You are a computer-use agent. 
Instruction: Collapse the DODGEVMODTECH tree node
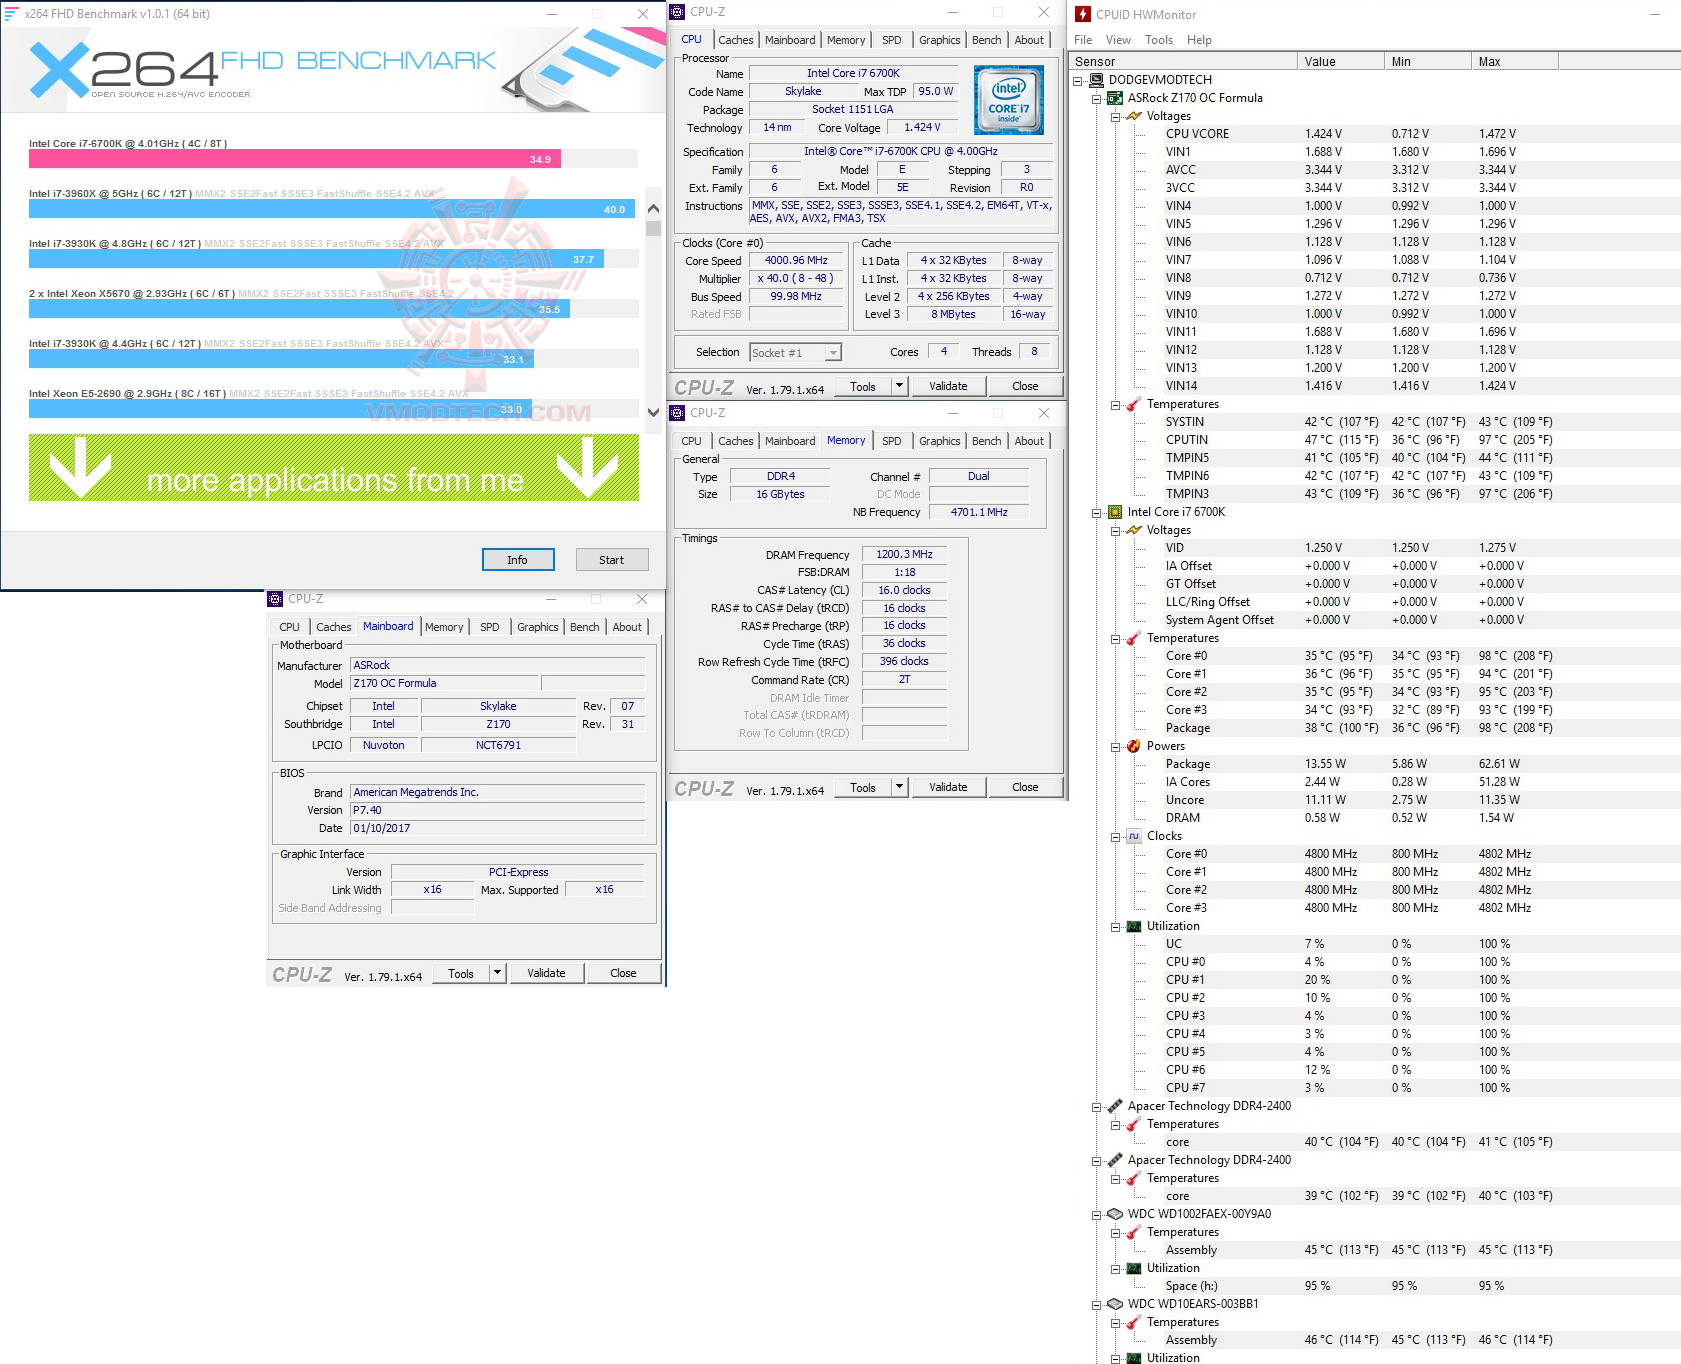tap(1078, 81)
